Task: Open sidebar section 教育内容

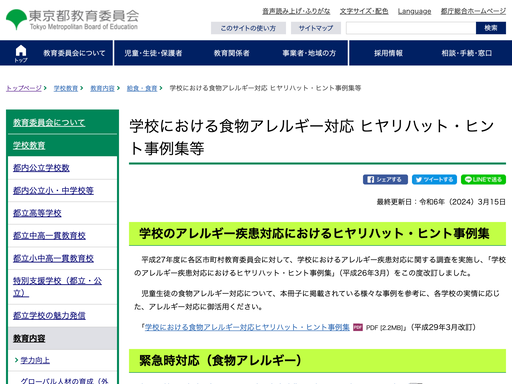Action: [x=29, y=338]
